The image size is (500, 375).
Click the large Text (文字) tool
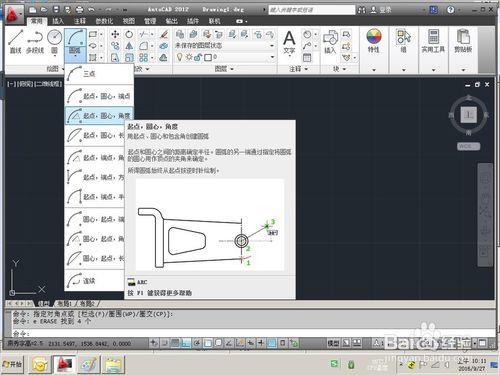click(289, 42)
